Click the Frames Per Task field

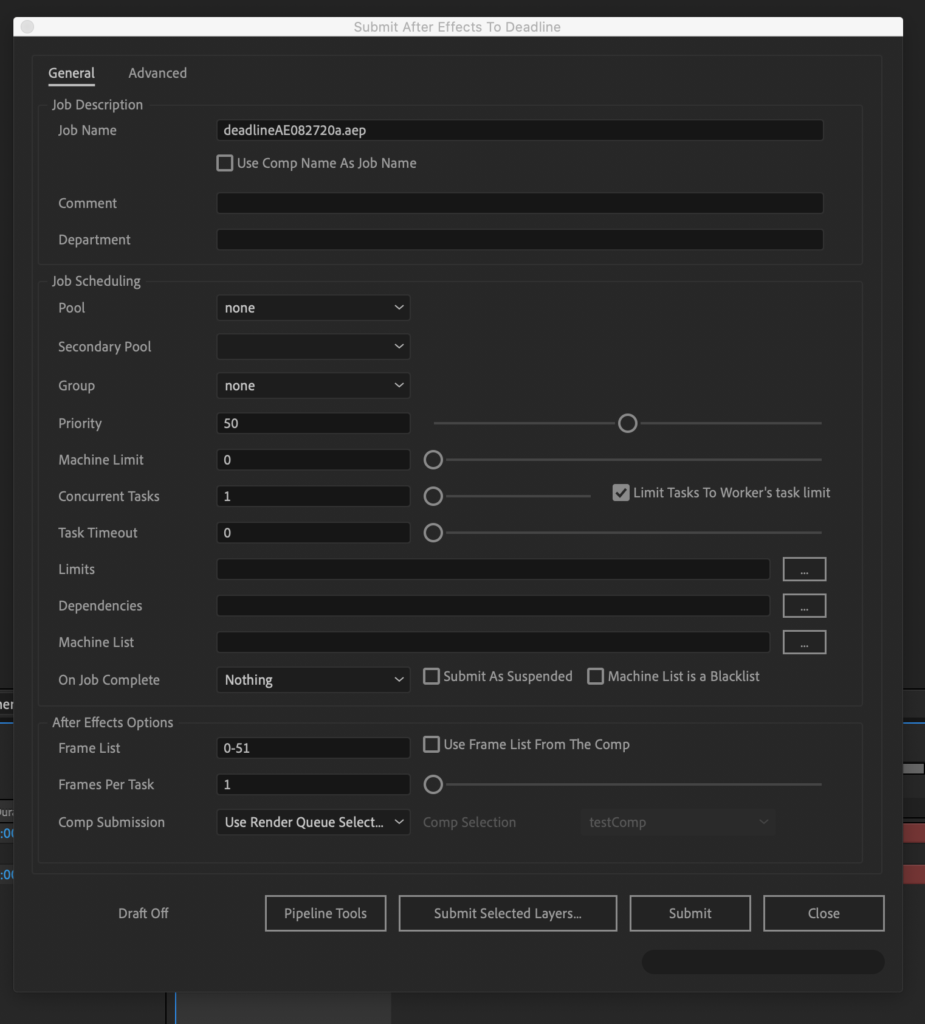click(314, 784)
